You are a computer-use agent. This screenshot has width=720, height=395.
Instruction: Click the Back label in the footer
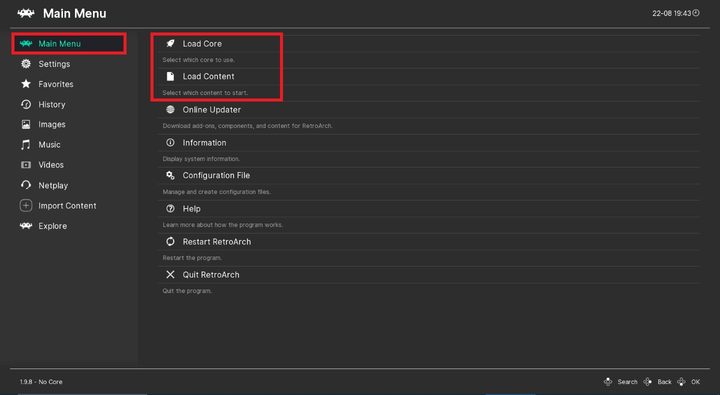[x=664, y=382]
